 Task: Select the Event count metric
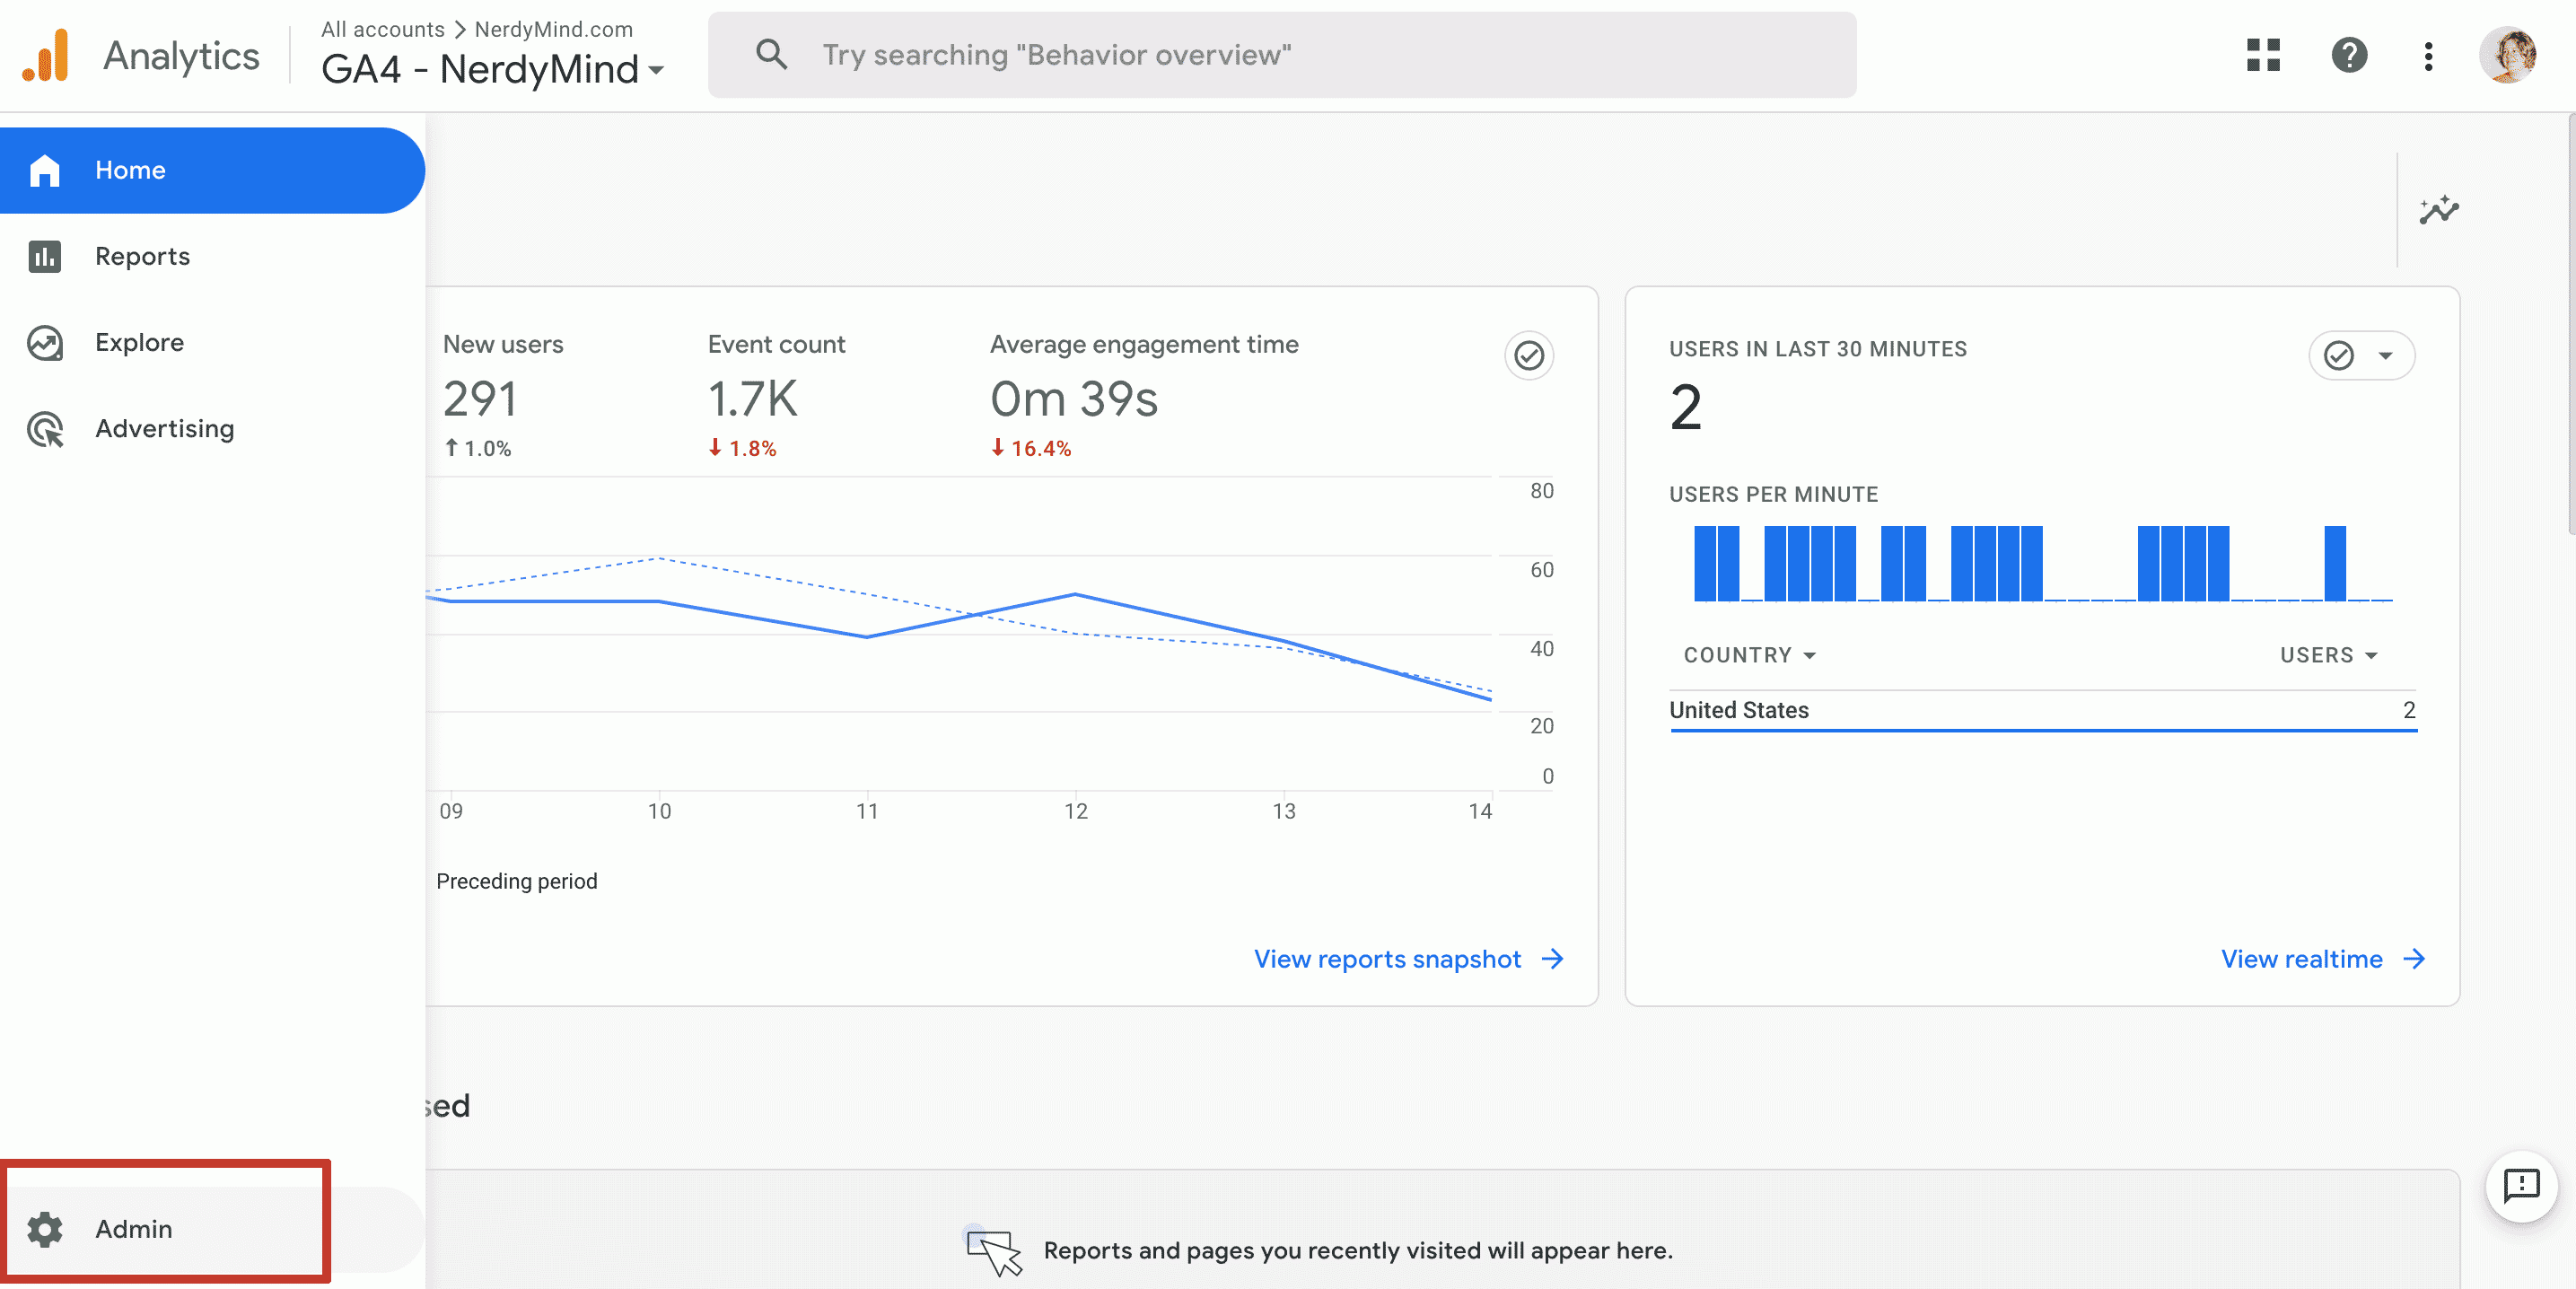pos(776,344)
